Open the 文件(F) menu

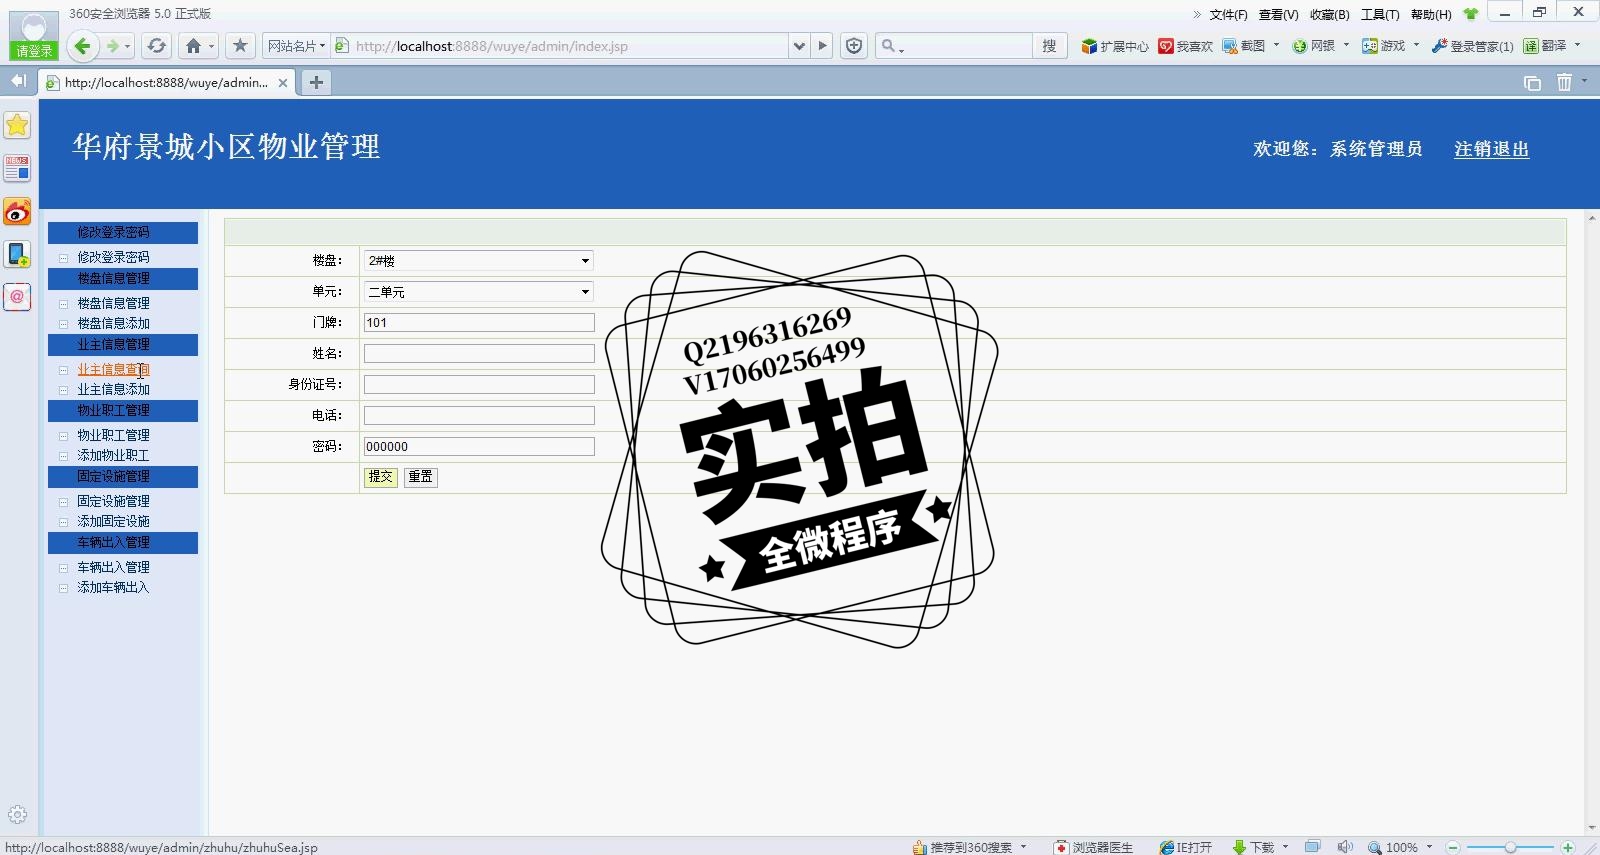click(x=1228, y=14)
